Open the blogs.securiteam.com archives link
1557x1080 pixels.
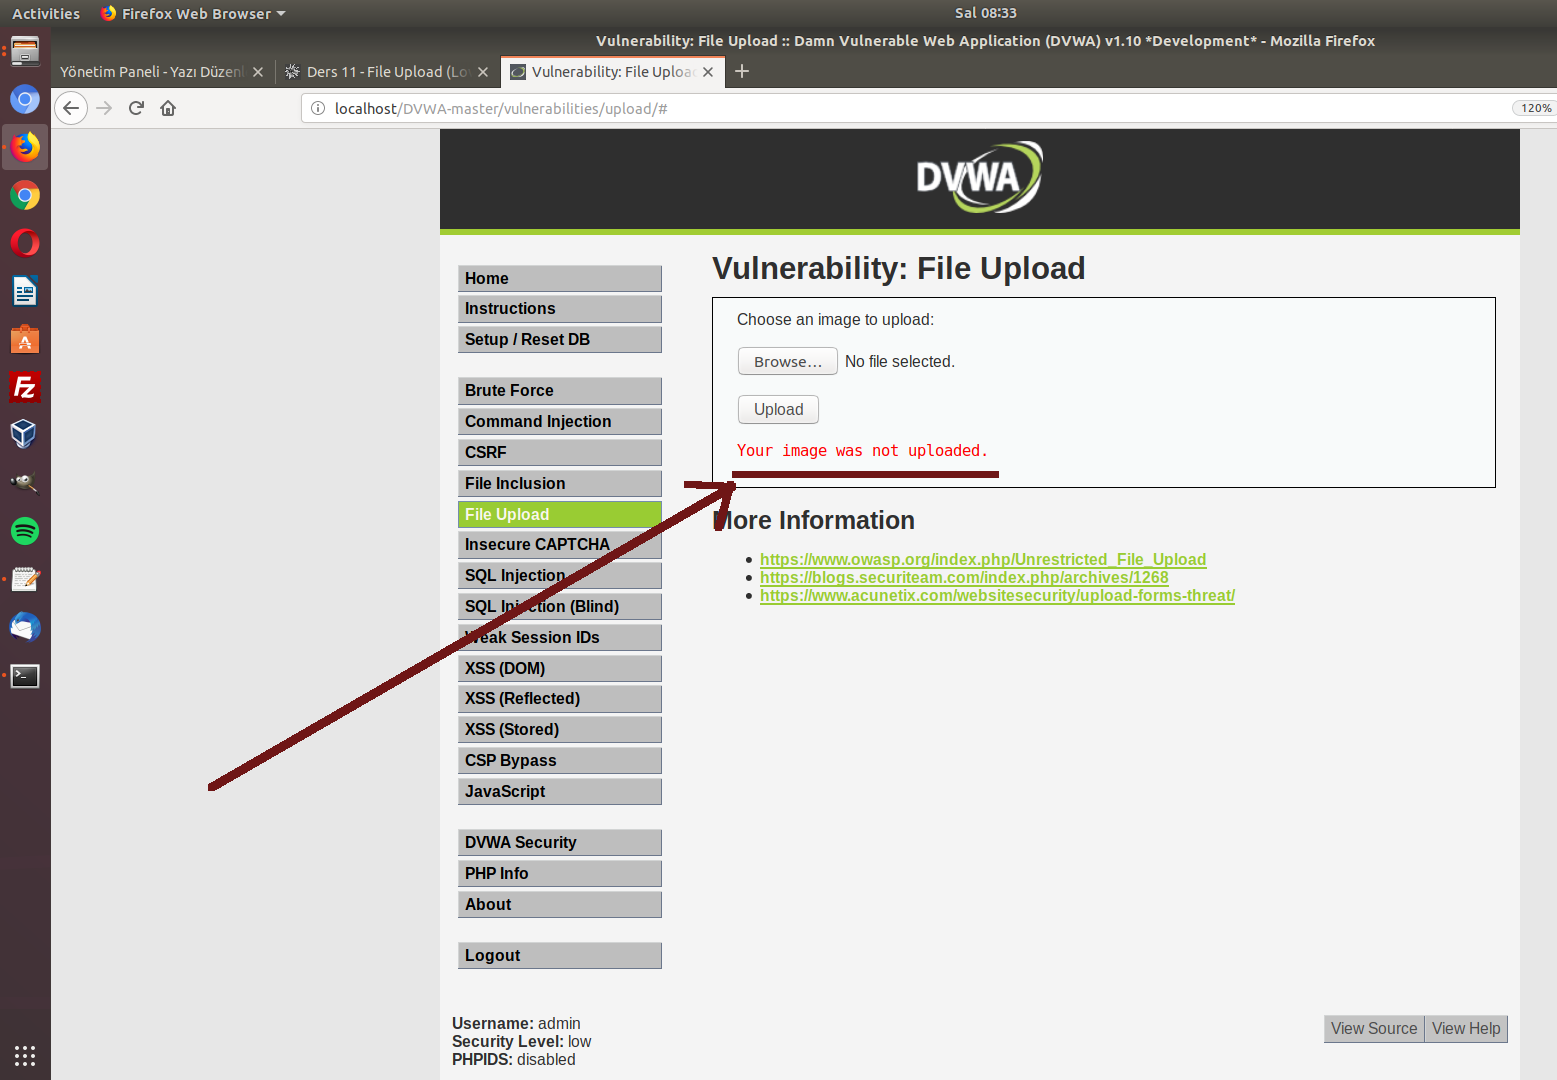pos(964,577)
